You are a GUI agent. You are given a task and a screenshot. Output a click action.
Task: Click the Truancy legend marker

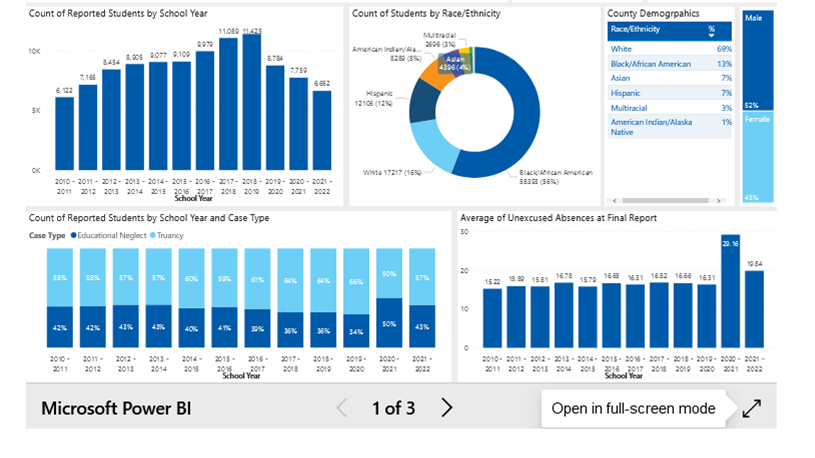[151, 235]
